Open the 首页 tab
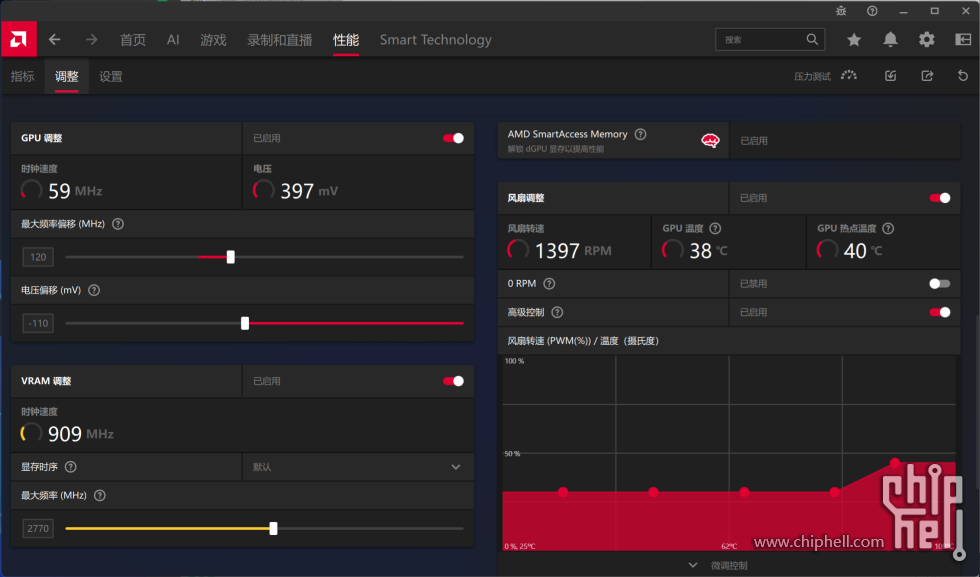Screen dimensions: 980x577 click(x=132, y=40)
